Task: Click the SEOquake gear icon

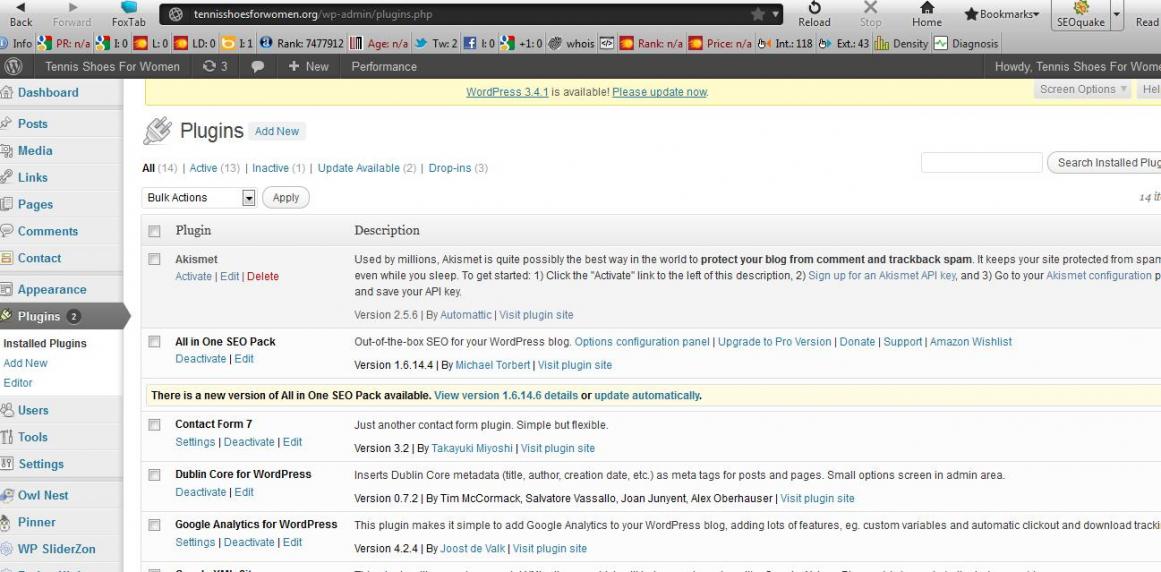Action: [x=1081, y=7]
